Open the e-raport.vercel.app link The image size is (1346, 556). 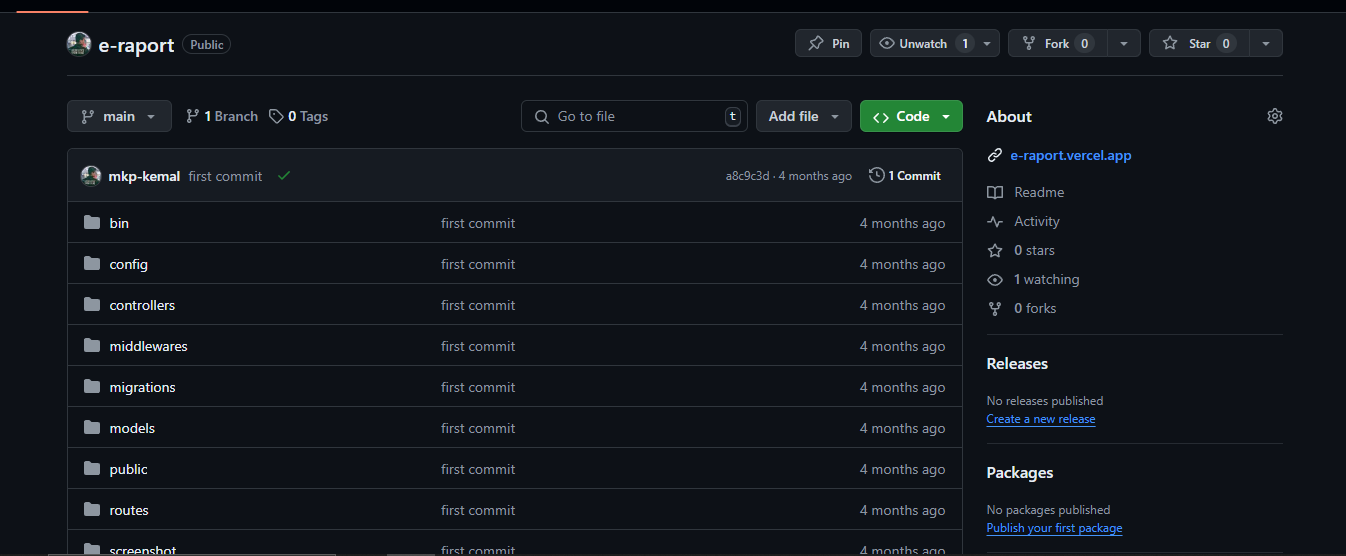click(1070, 155)
